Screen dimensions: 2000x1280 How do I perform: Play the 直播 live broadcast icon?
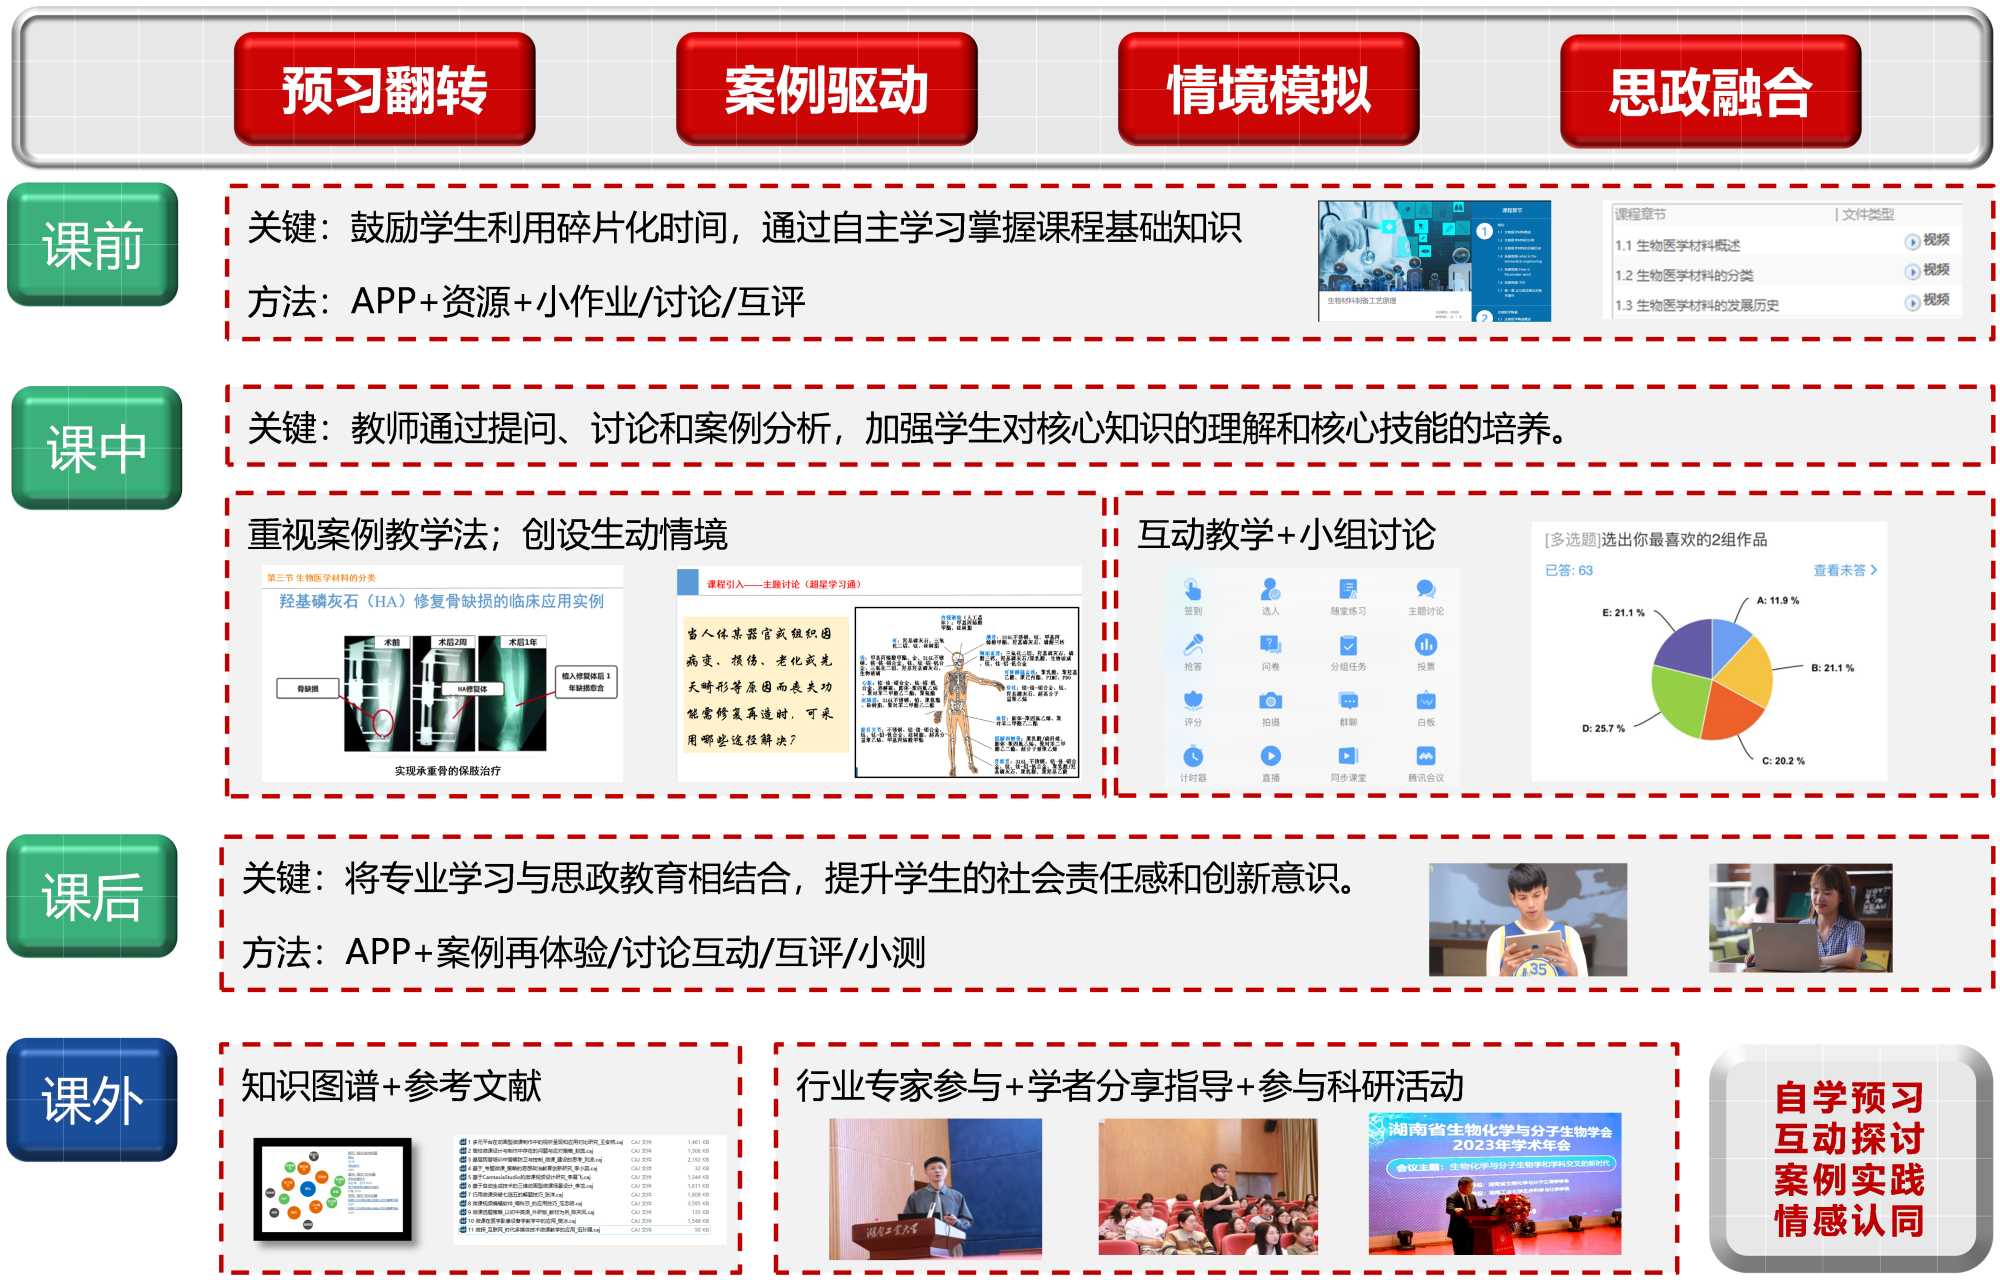1270,756
